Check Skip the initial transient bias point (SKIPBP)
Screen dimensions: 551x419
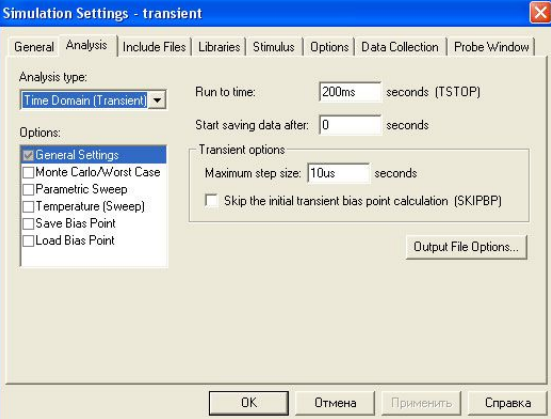(211, 201)
